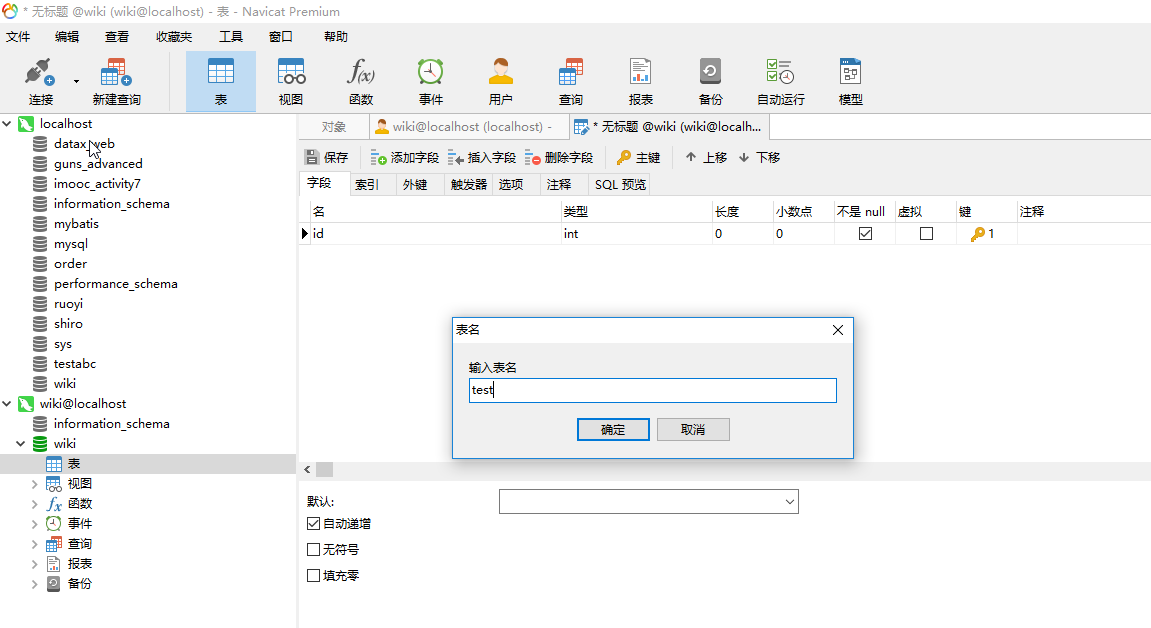Open the 编辑 menu
Image resolution: width=1151 pixels, height=628 pixels.
tap(67, 37)
